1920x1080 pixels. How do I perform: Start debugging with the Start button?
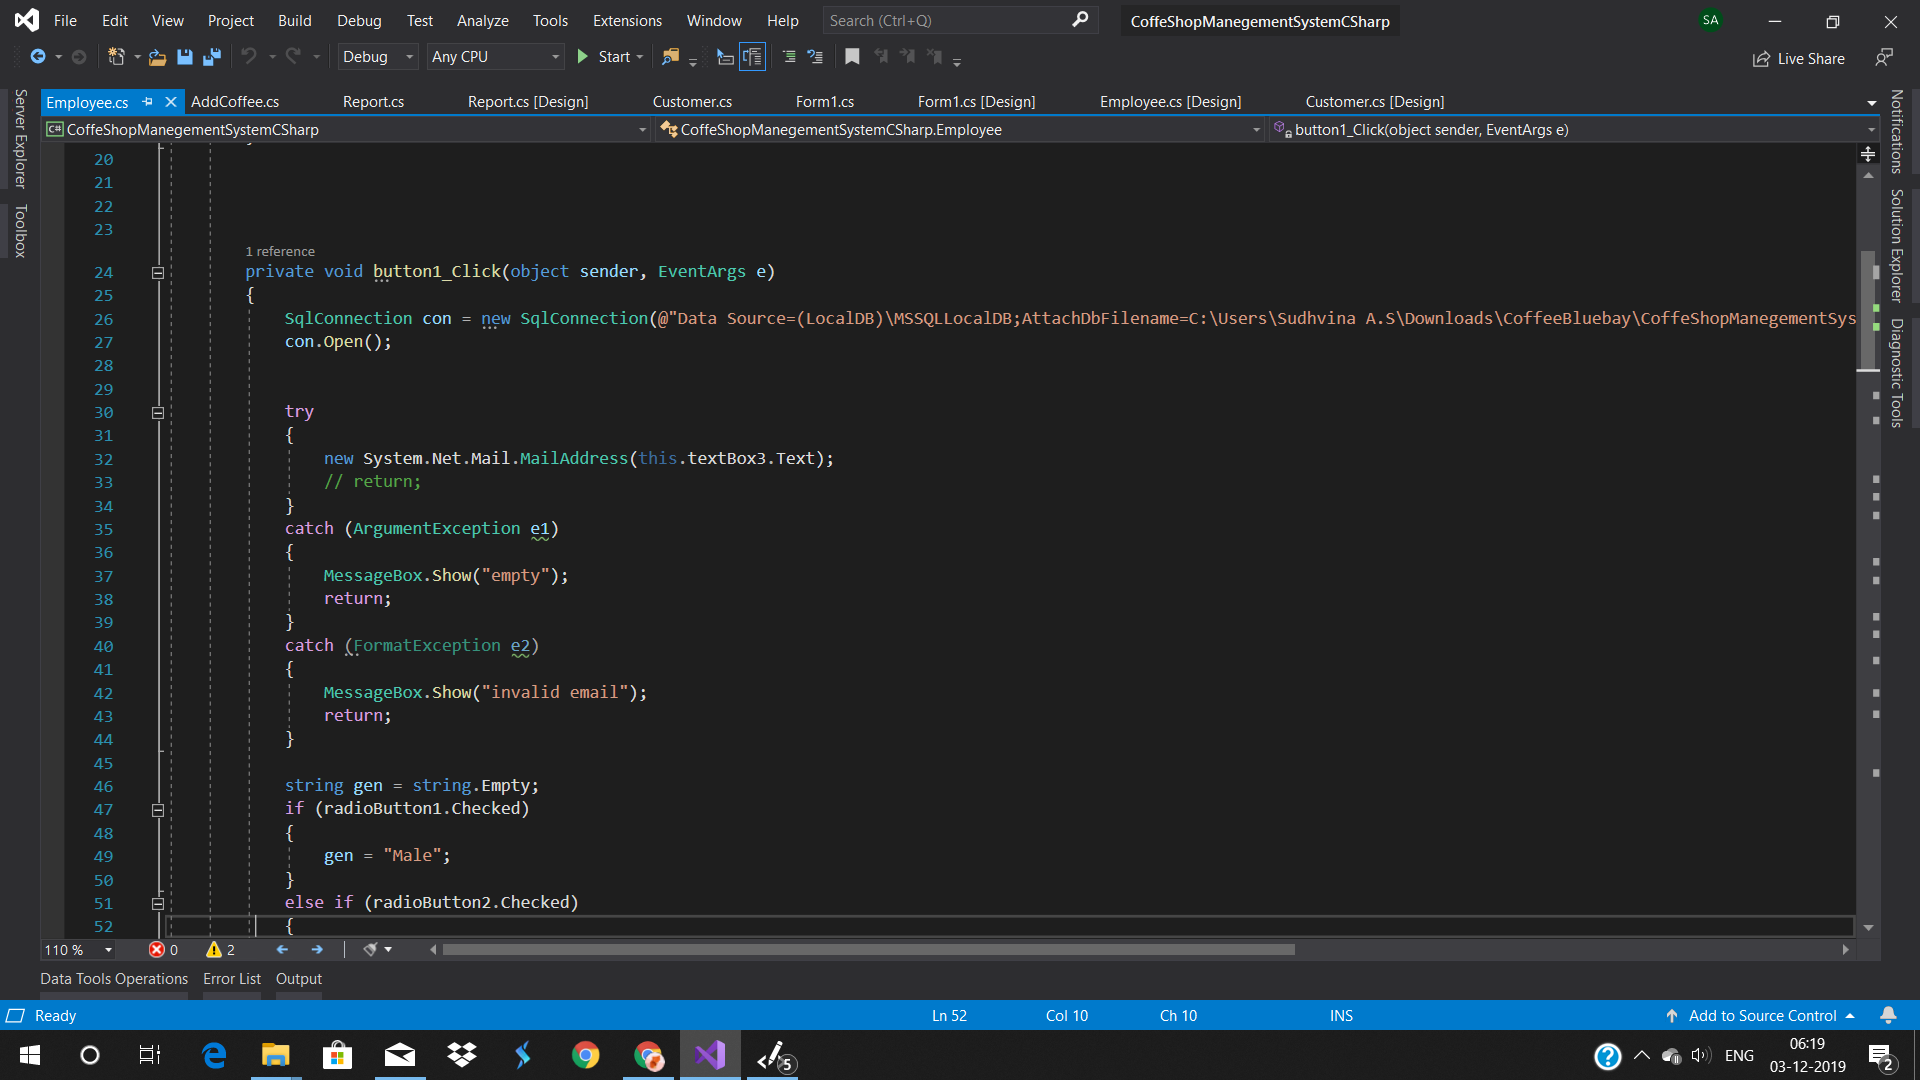pos(607,57)
